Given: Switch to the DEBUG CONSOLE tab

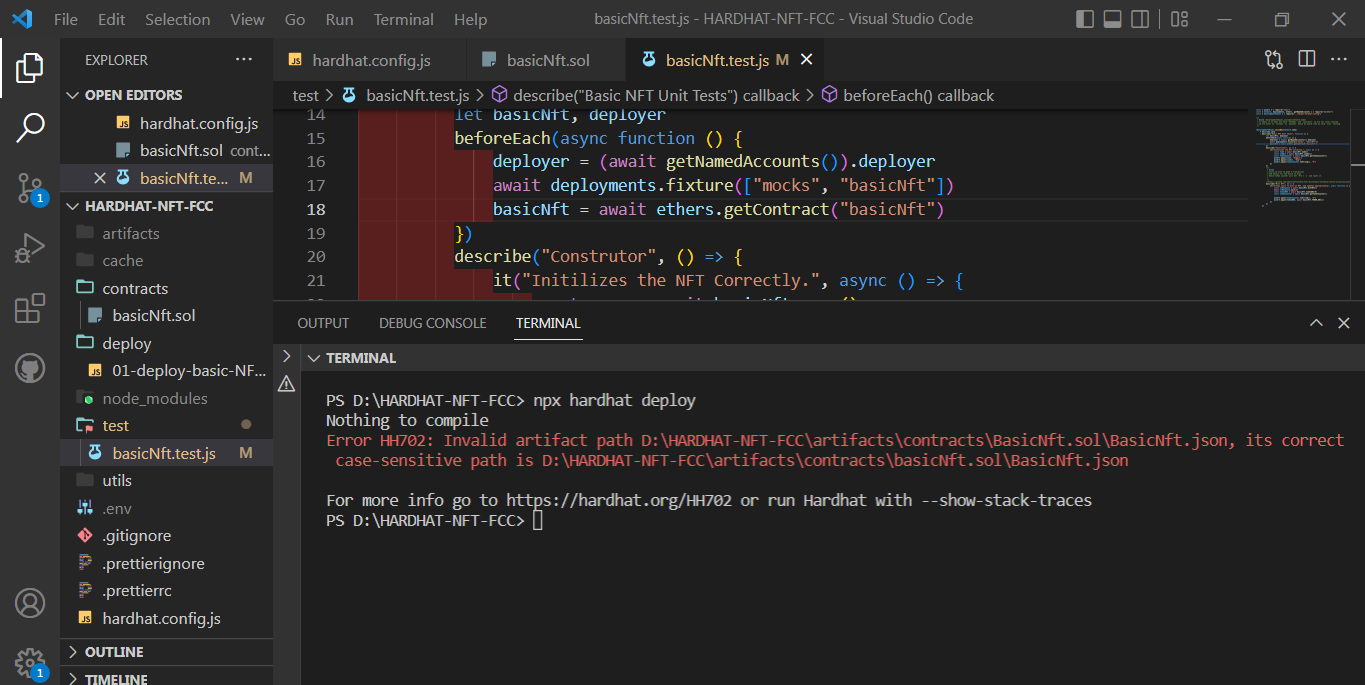Looking at the screenshot, I should click(433, 323).
